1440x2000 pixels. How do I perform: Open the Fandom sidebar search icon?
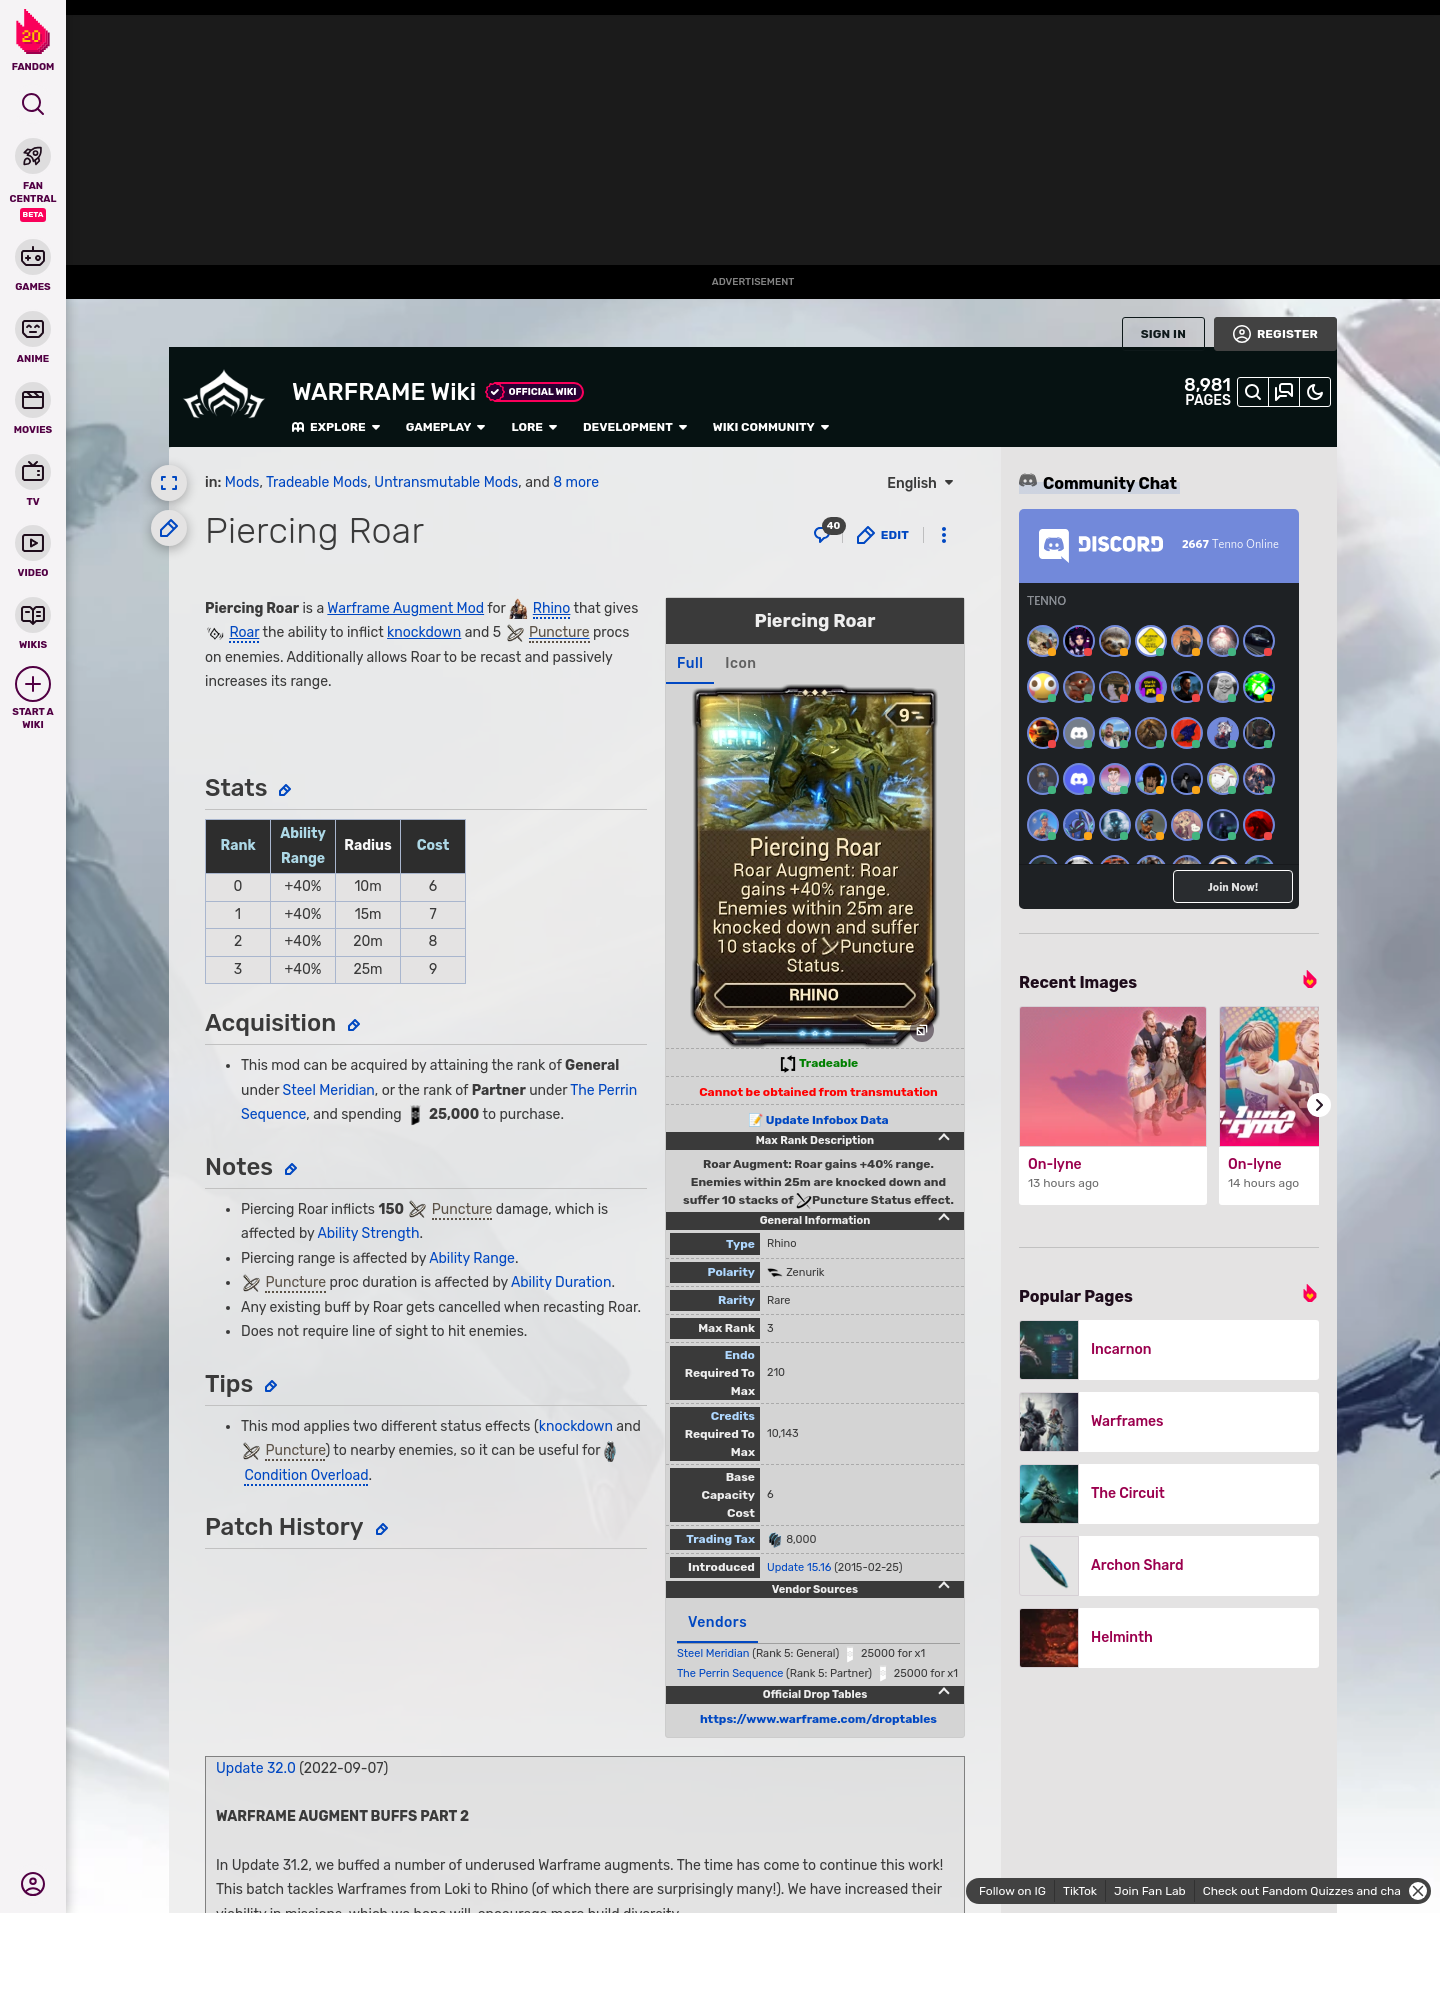point(33,104)
